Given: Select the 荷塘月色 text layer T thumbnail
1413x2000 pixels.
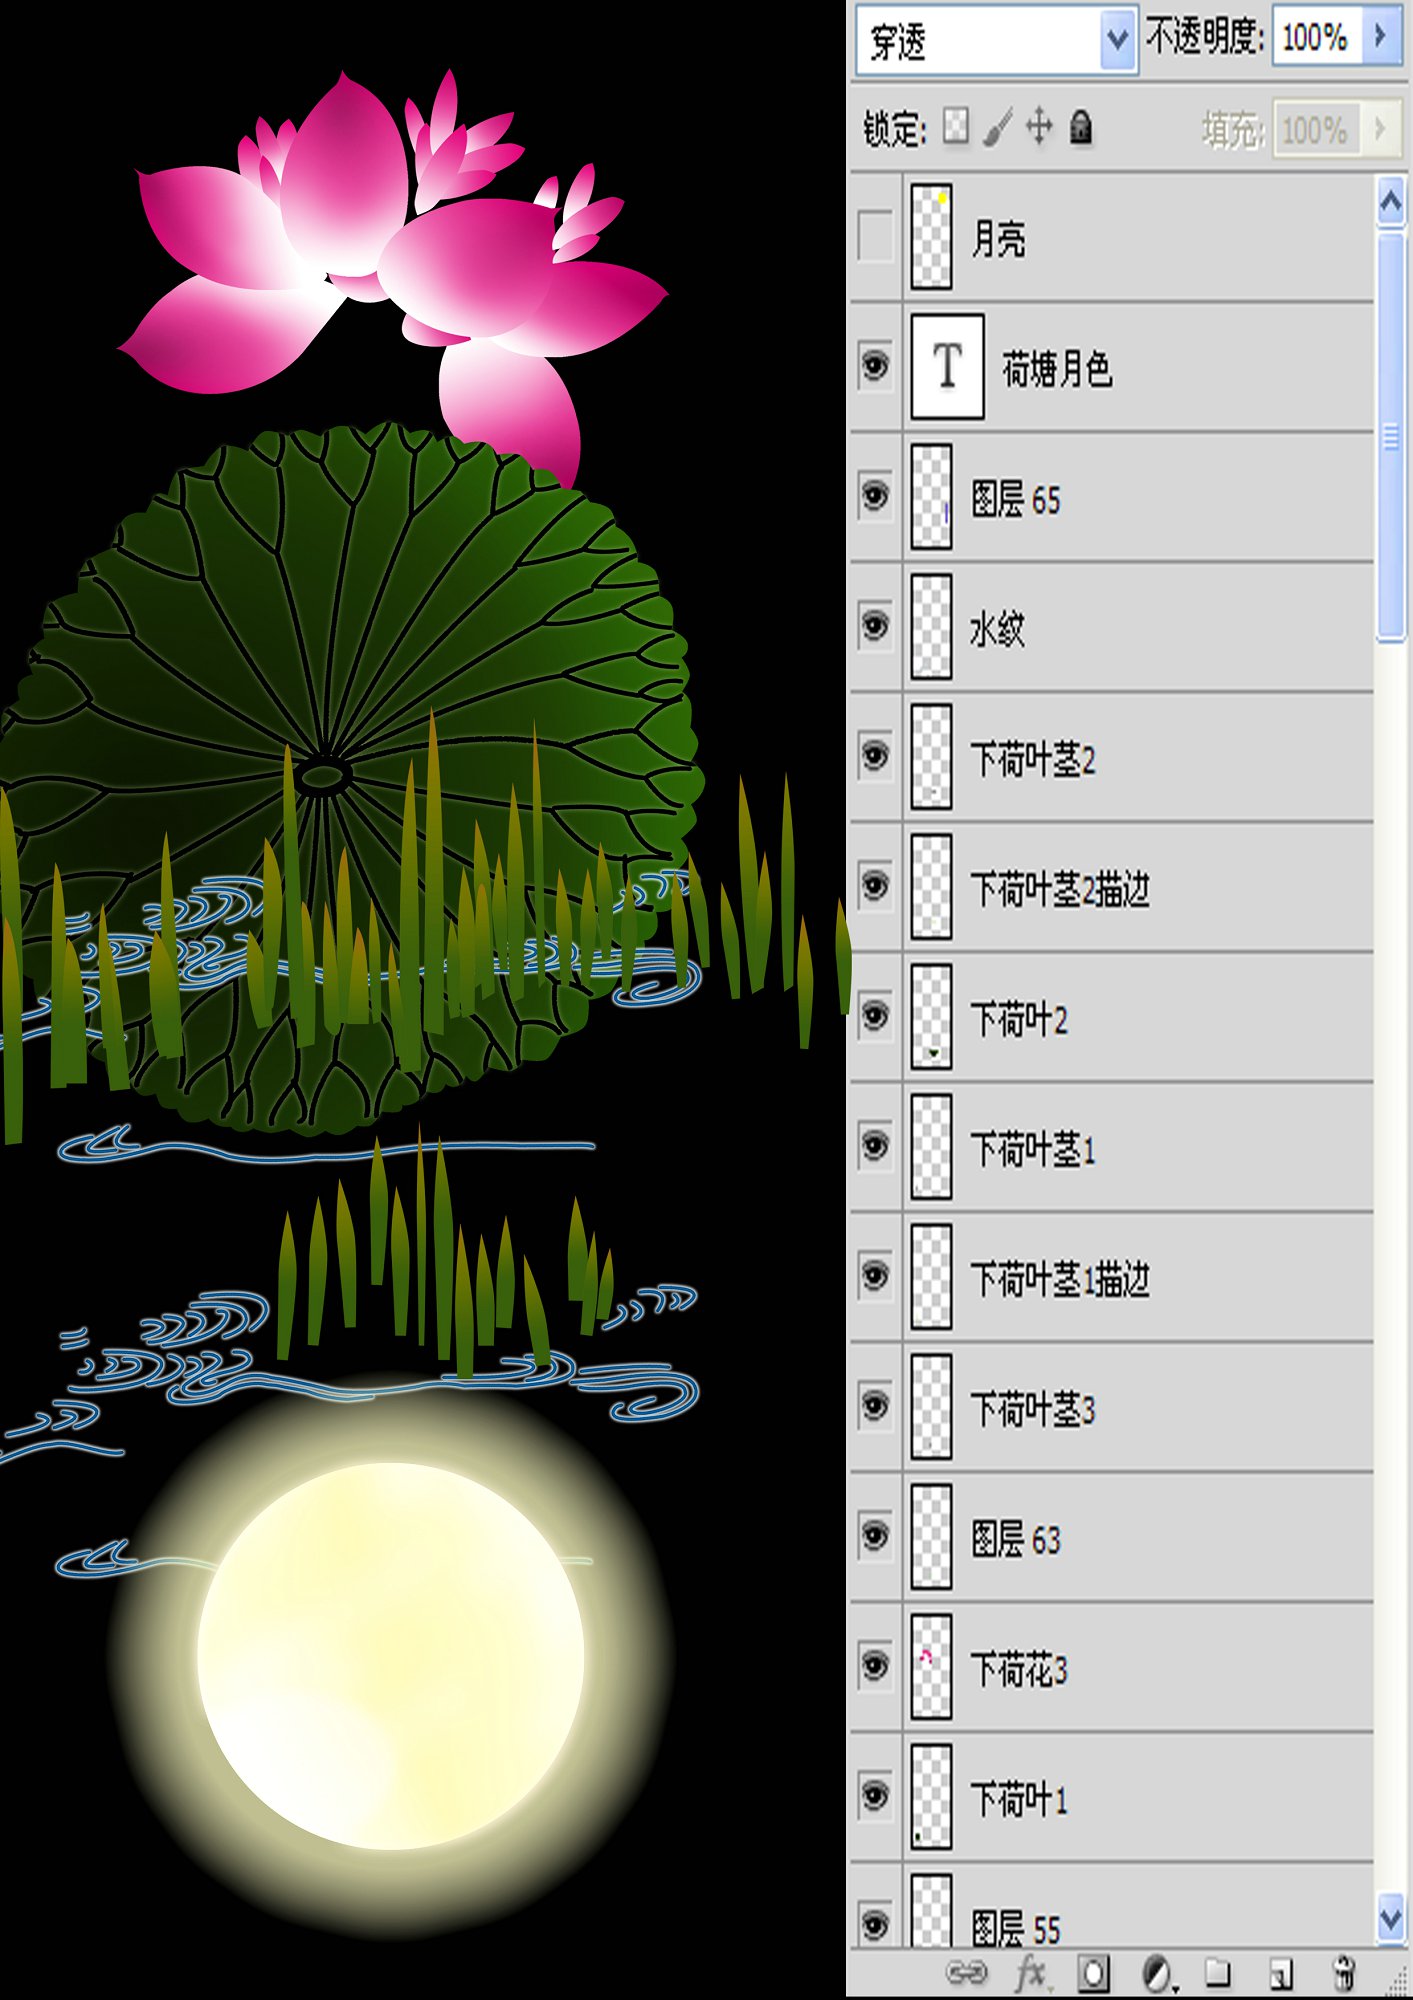Looking at the screenshot, I should tap(947, 366).
